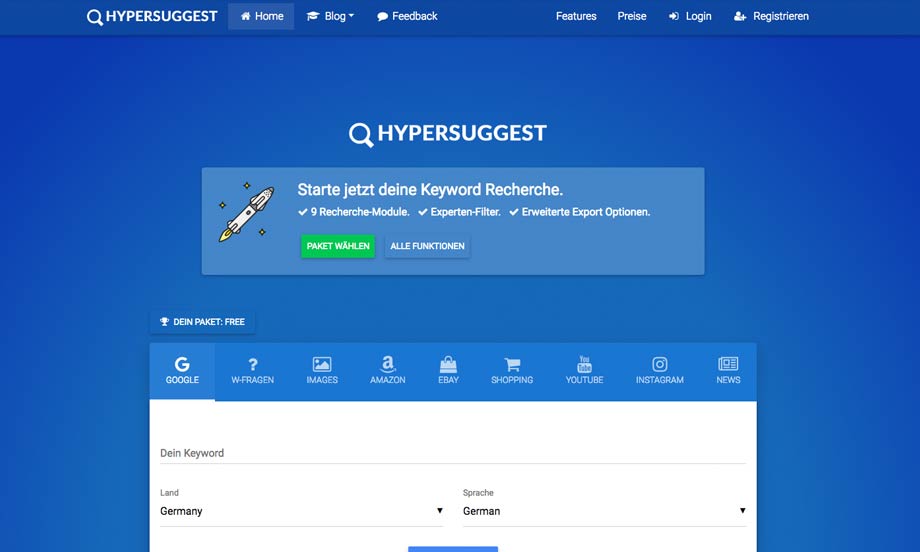Switch to the W-Fragen tab
Viewport: 920px width, 552px height.
click(253, 371)
